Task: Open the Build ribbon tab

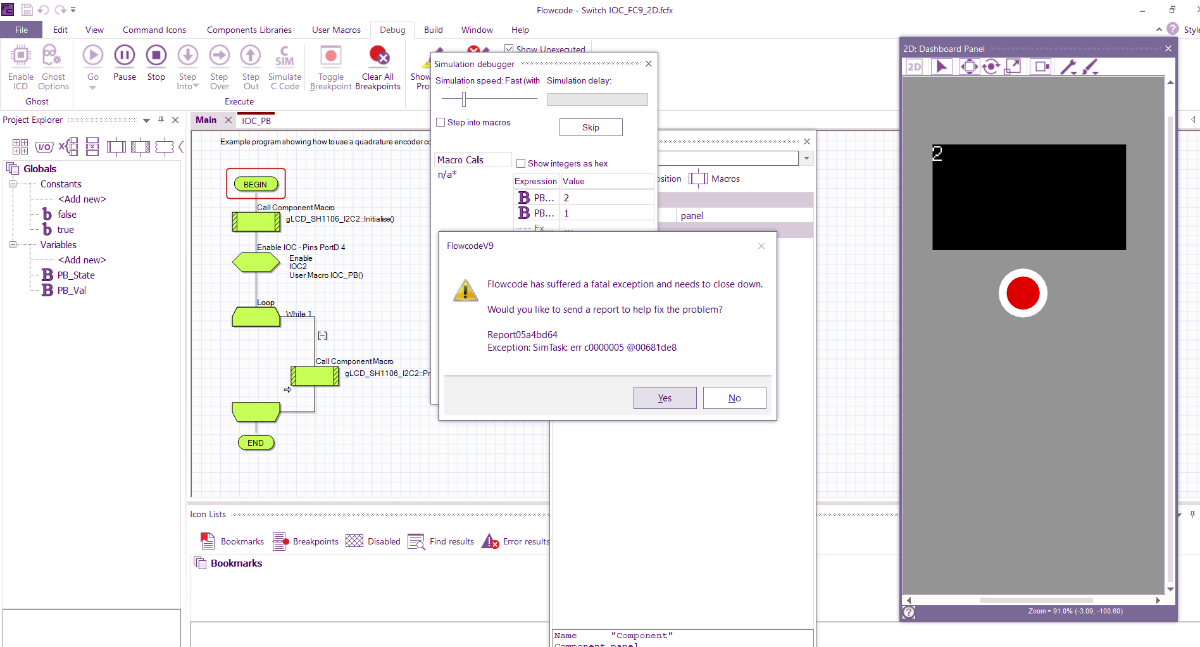Action: pyautogui.click(x=433, y=30)
